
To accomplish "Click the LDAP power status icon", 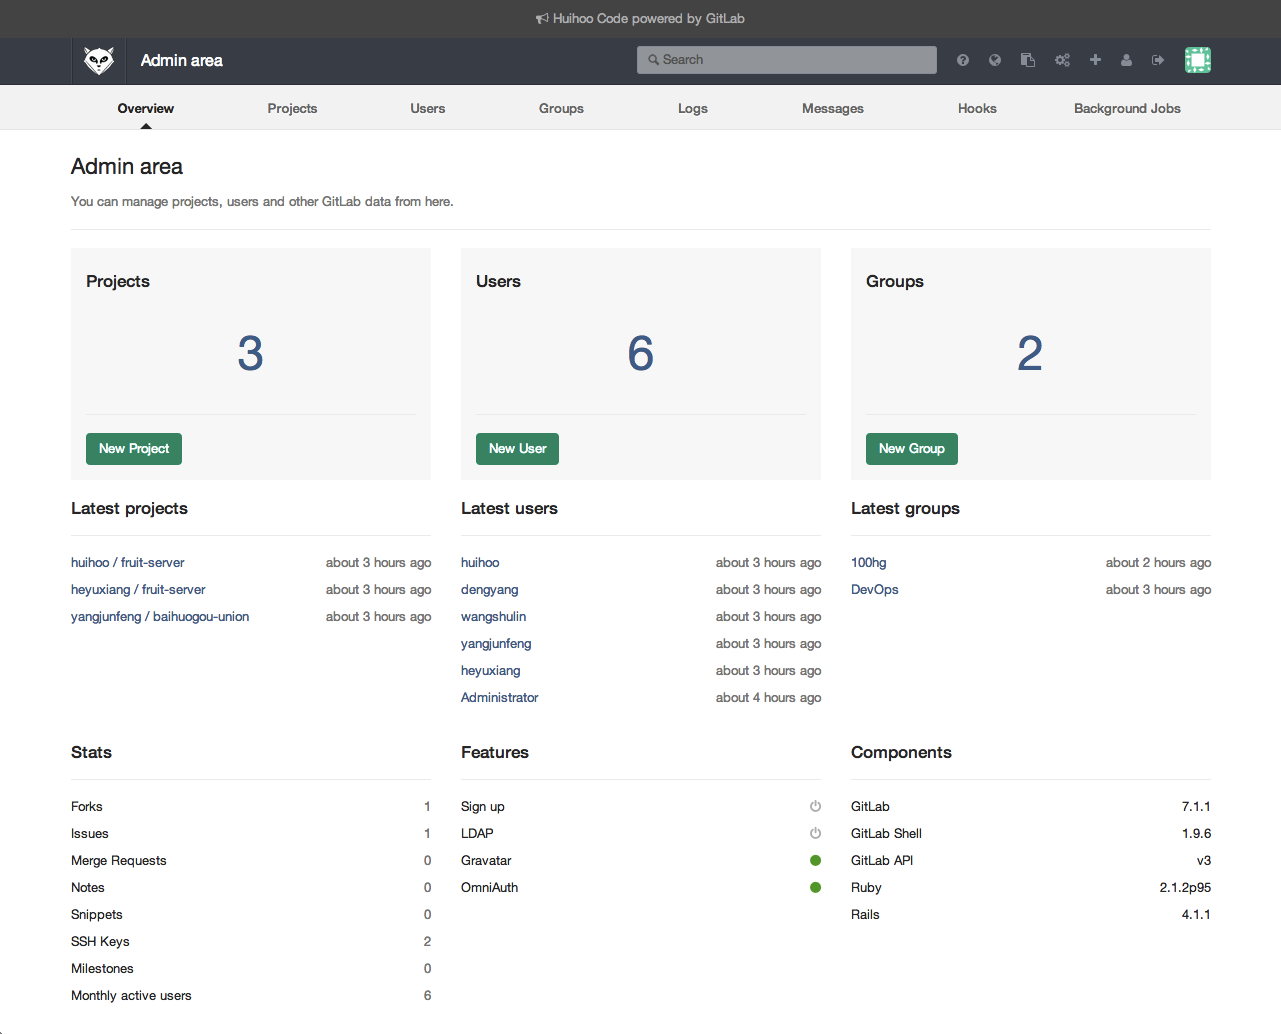I will click(815, 833).
